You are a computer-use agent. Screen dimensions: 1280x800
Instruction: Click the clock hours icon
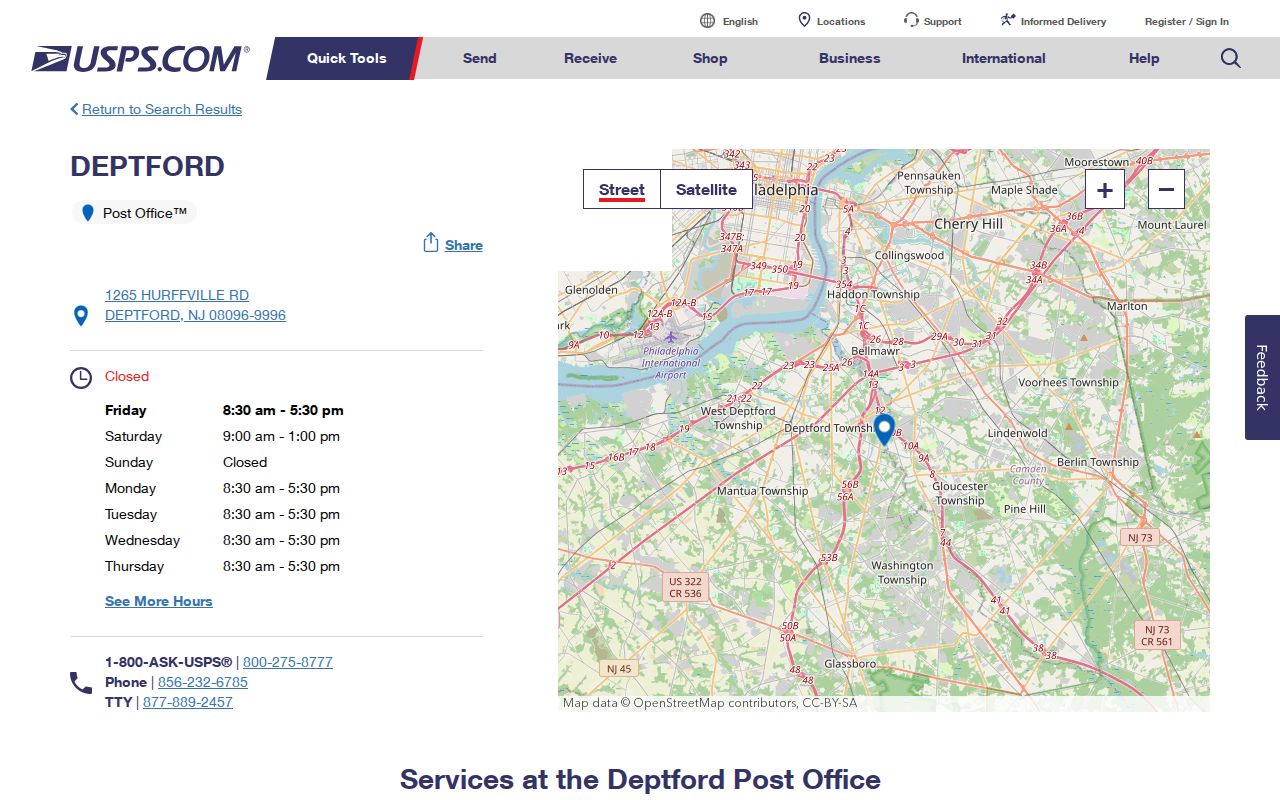(x=81, y=378)
